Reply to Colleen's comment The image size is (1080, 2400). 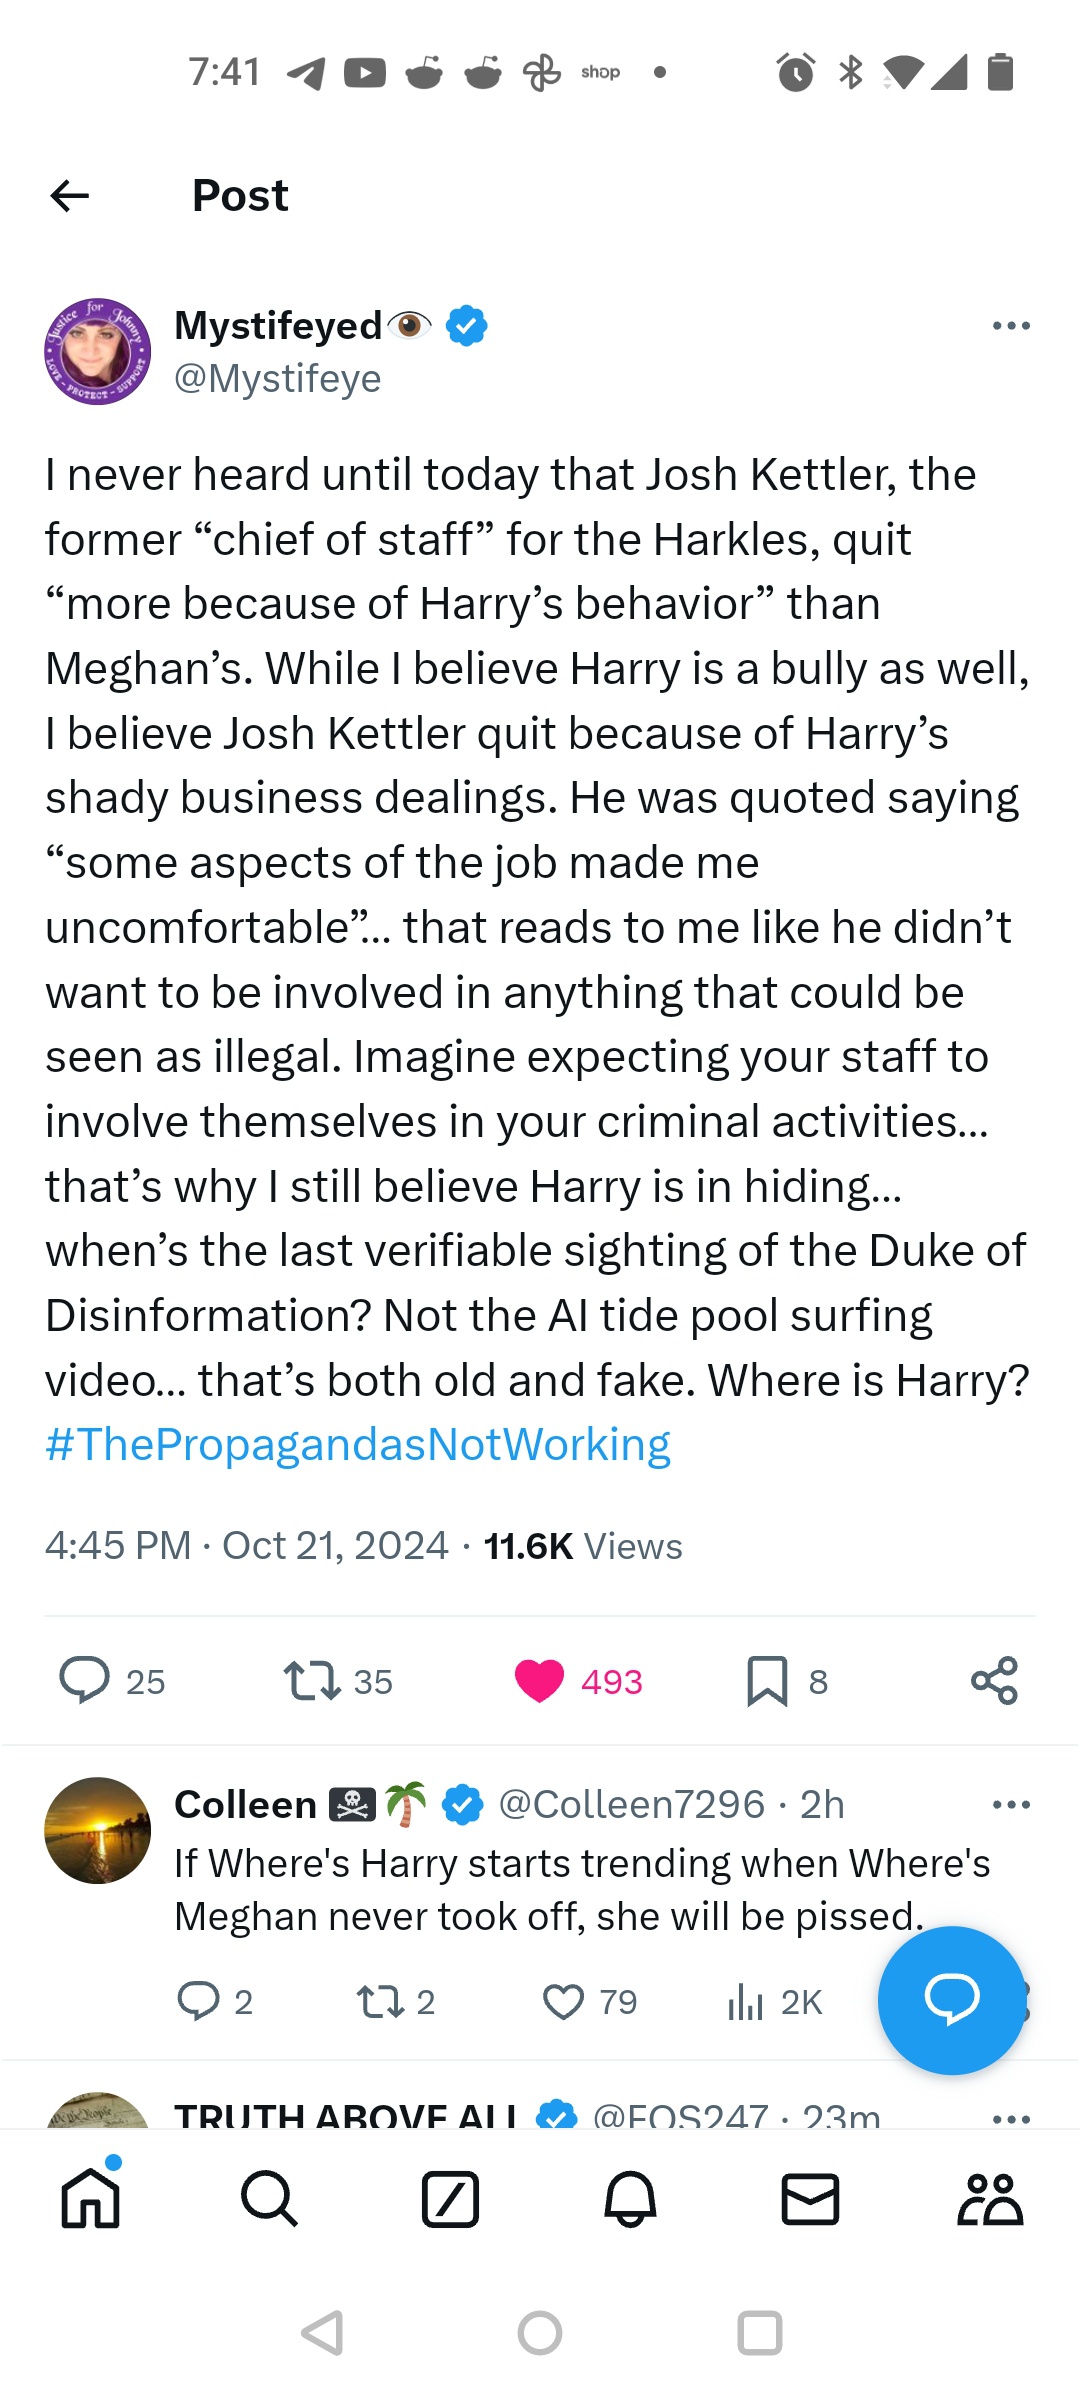click(198, 2002)
